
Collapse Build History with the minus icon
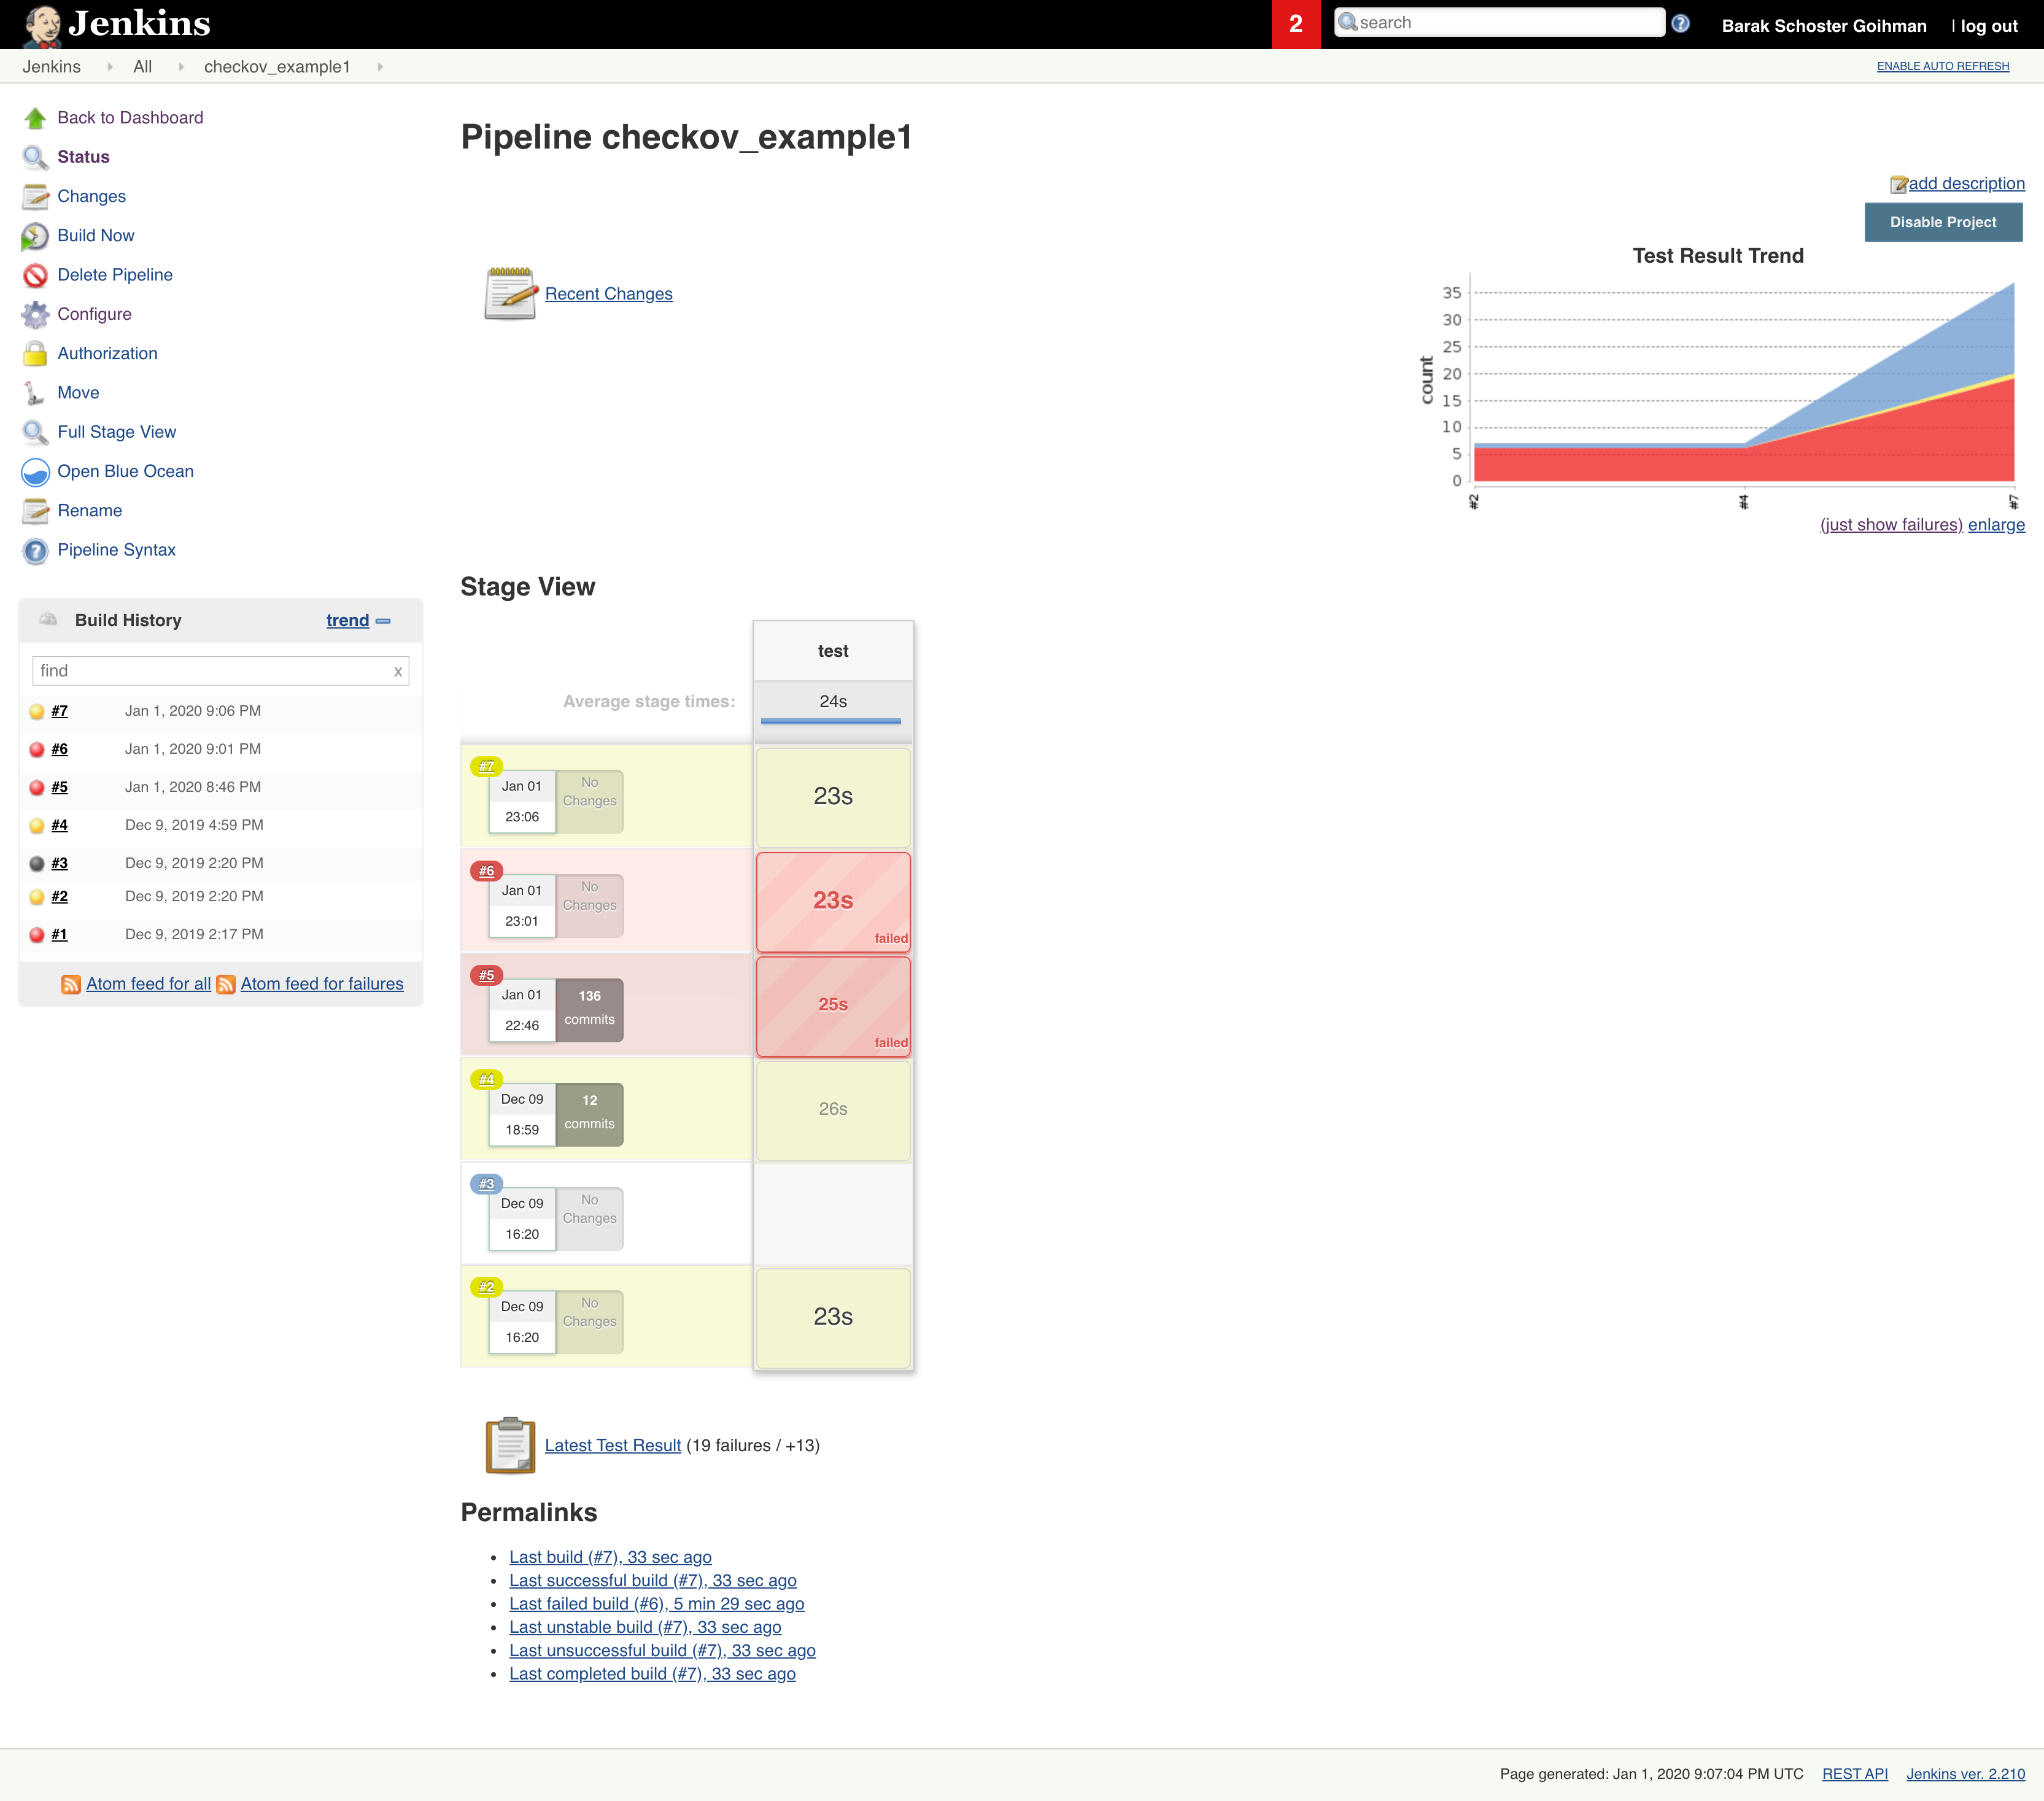(x=383, y=621)
